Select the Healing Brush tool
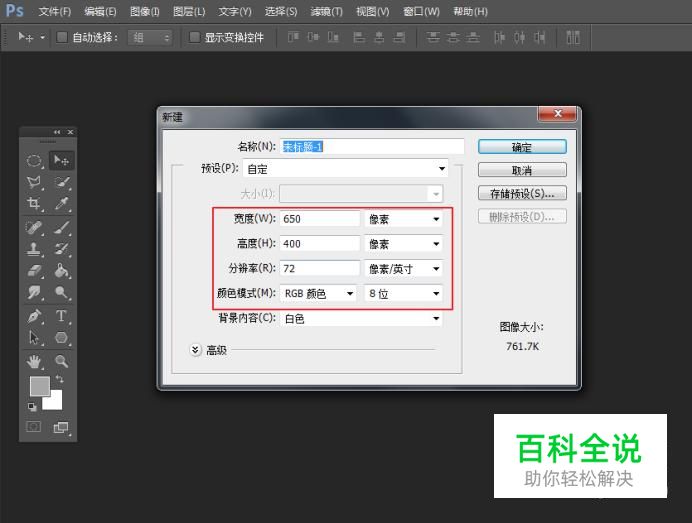This screenshot has width=692, height=523. [34, 228]
